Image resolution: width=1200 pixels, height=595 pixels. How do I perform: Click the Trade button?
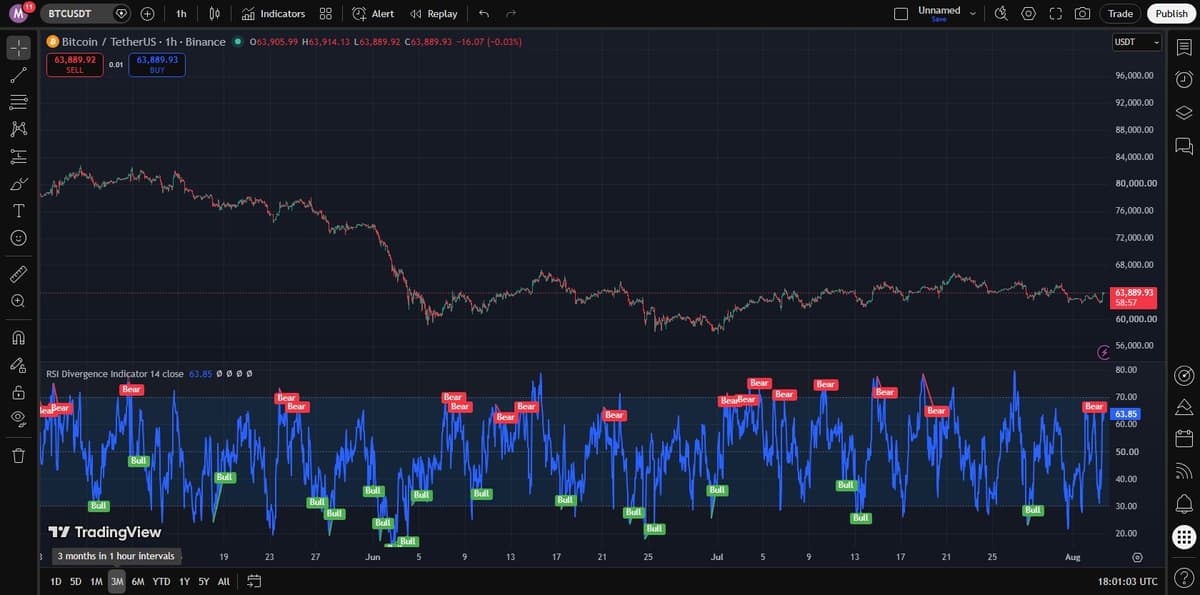point(1121,14)
